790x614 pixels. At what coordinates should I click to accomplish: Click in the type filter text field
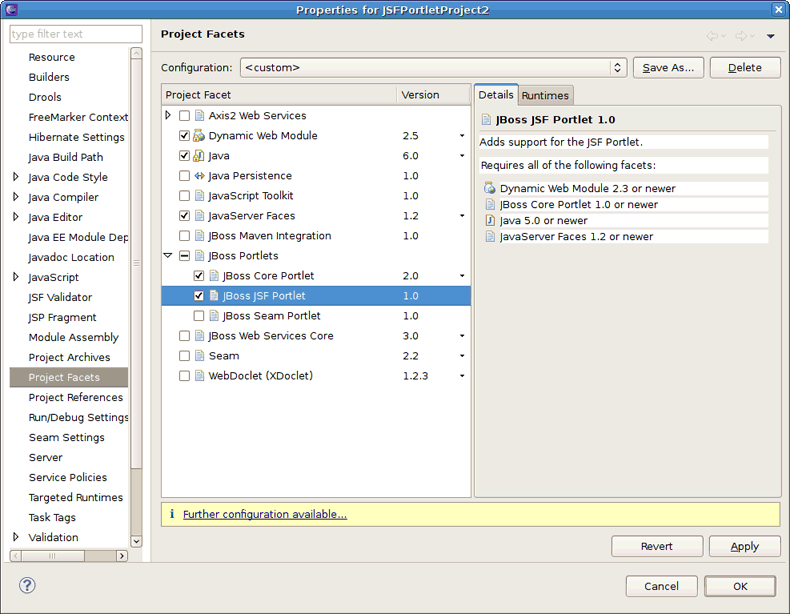click(x=76, y=34)
